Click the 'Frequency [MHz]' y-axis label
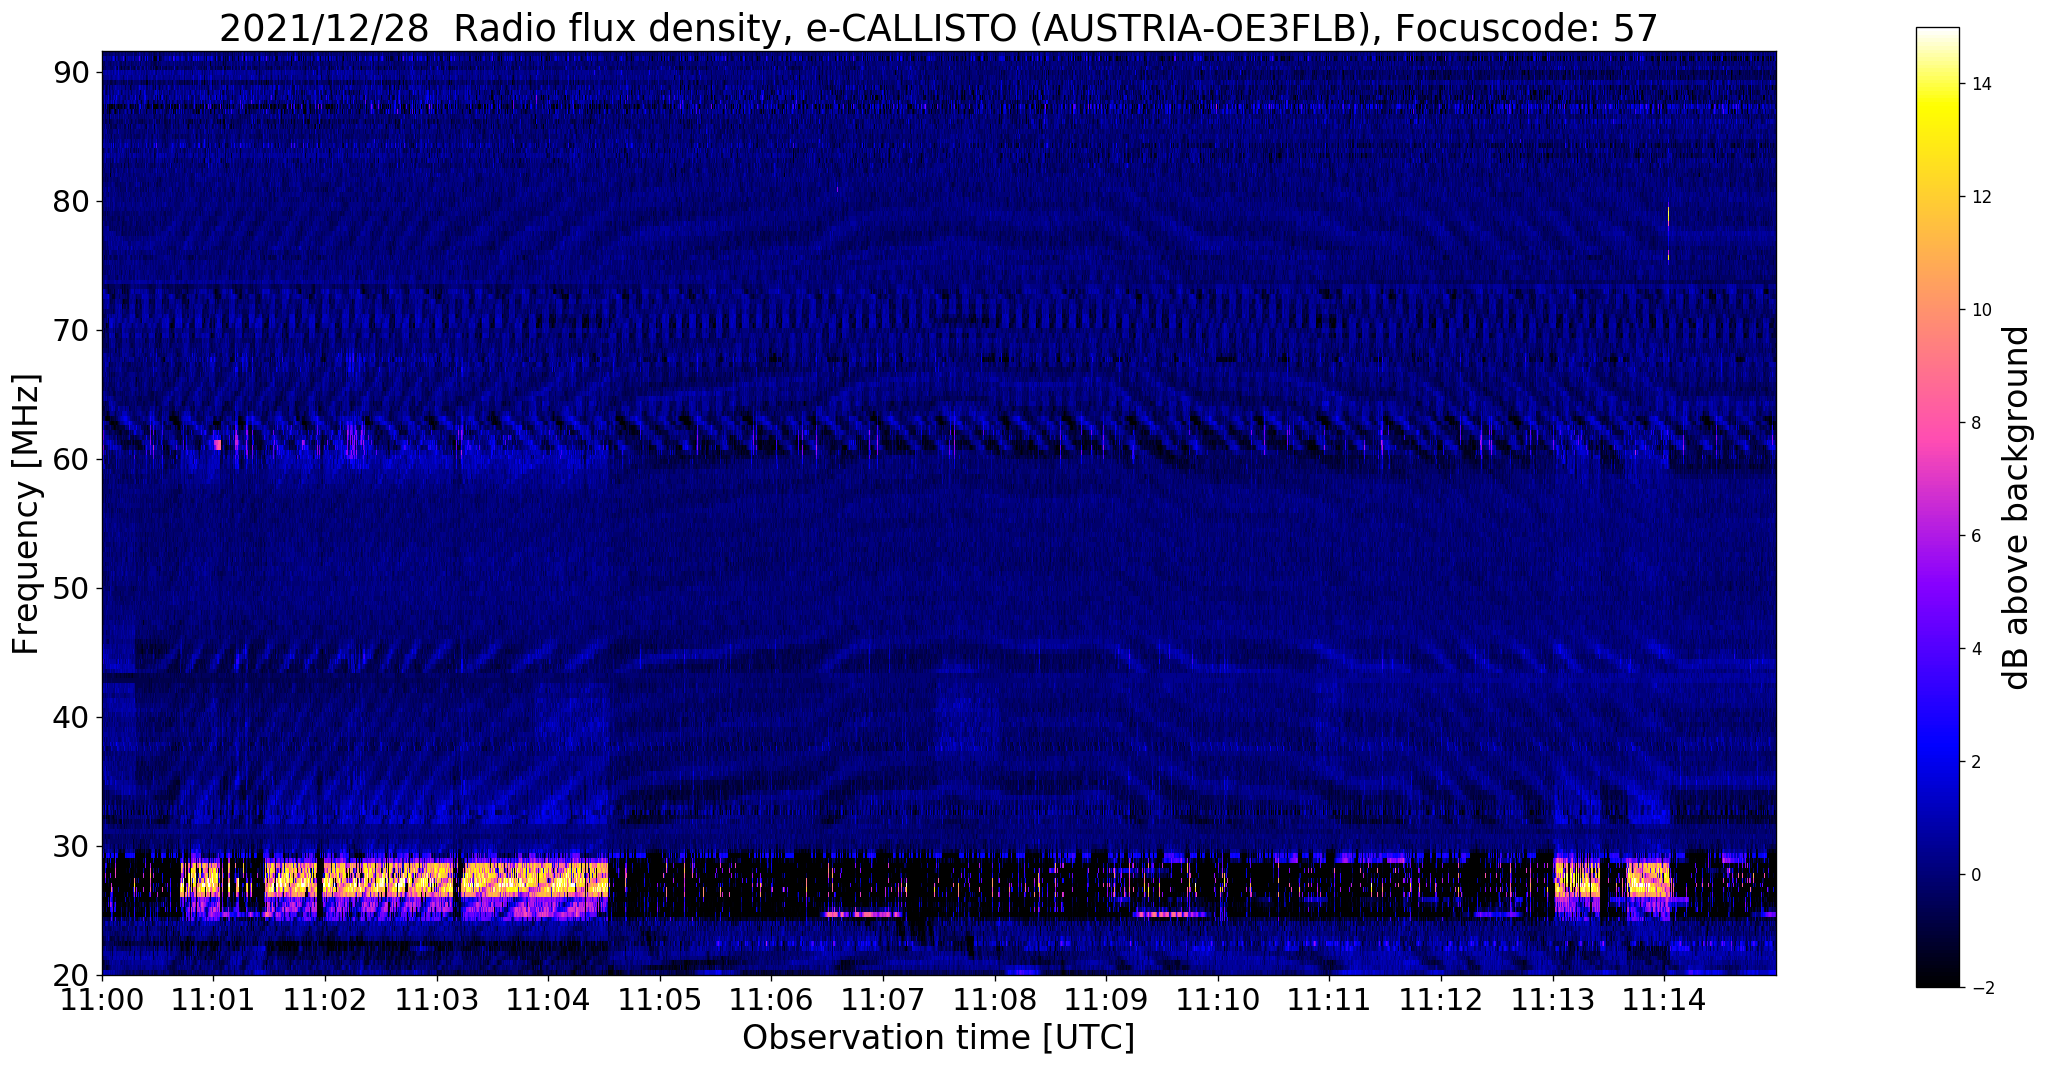 (x=26, y=514)
